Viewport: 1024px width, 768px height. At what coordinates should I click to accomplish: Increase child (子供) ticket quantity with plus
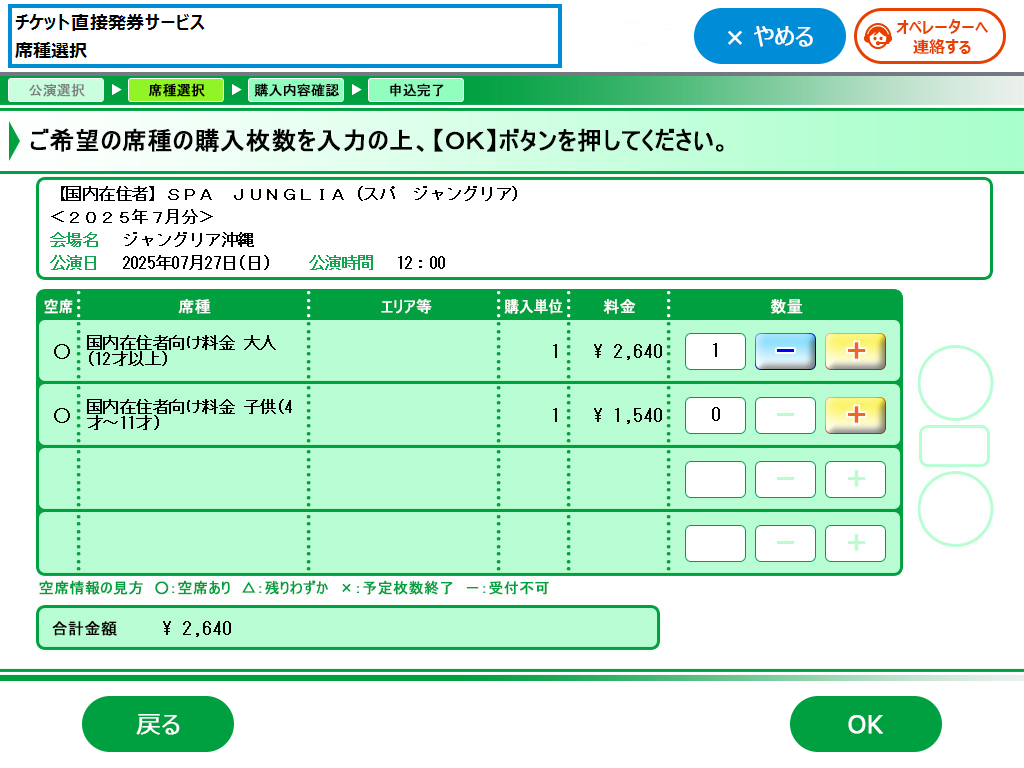coord(856,415)
